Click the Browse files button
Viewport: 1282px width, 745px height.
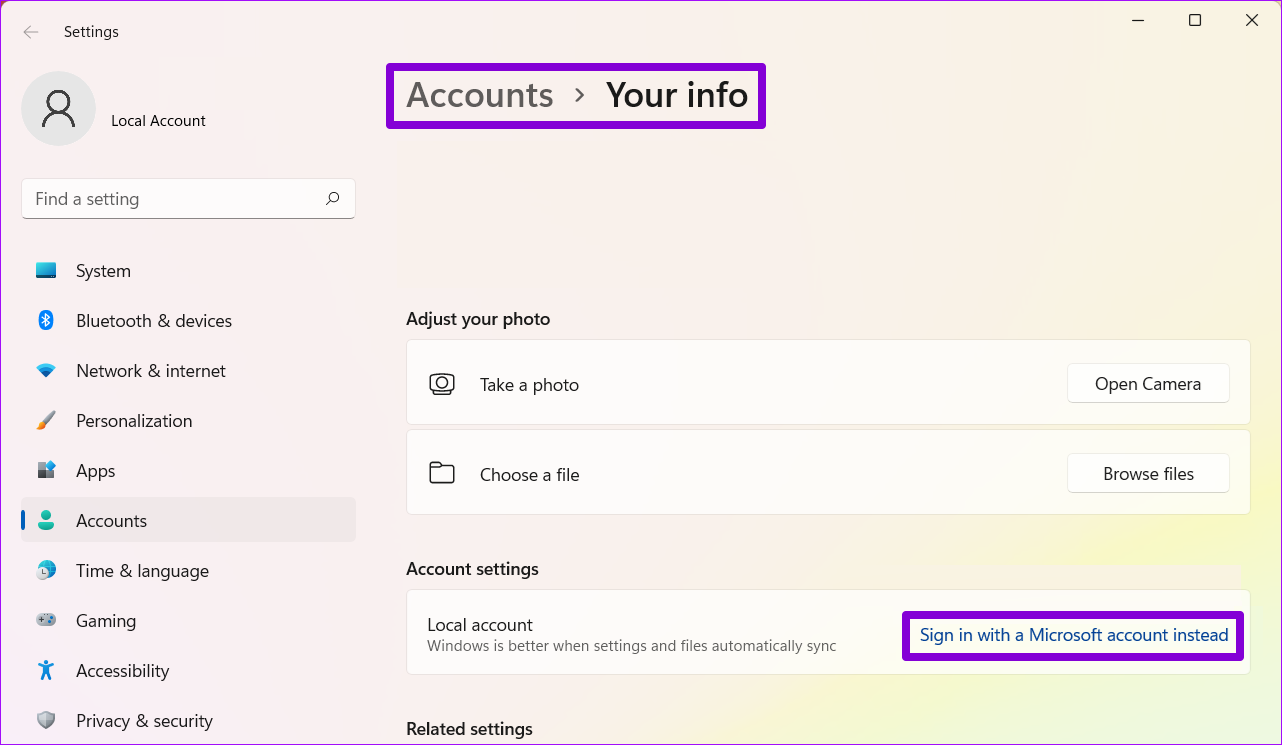point(1148,473)
